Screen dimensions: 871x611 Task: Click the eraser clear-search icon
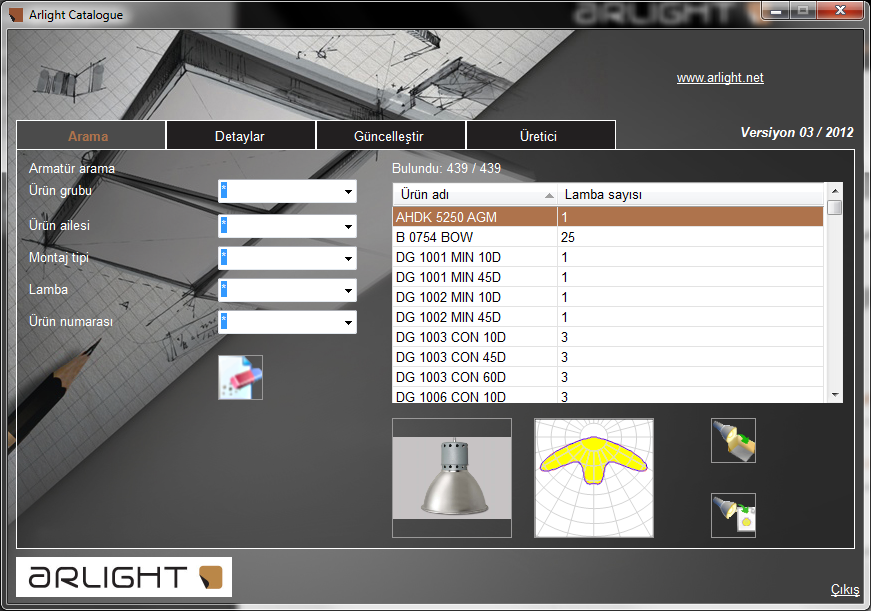241,378
